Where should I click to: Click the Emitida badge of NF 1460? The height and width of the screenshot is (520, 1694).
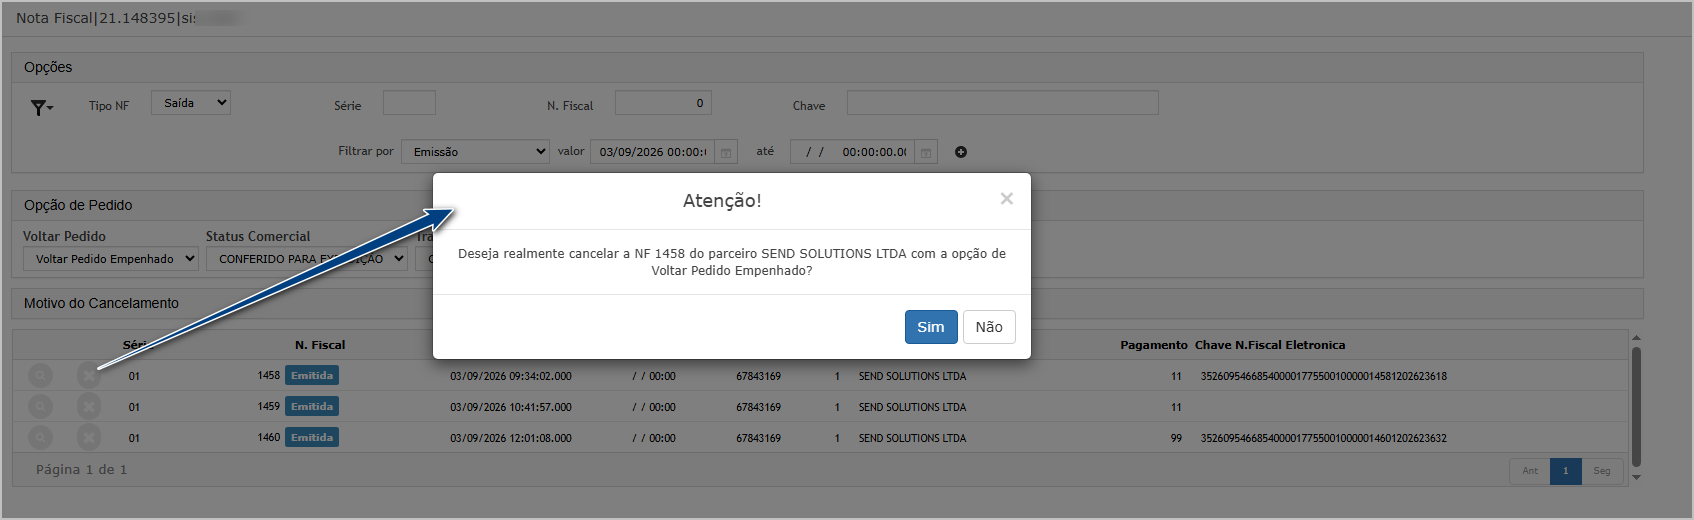point(312,438)
